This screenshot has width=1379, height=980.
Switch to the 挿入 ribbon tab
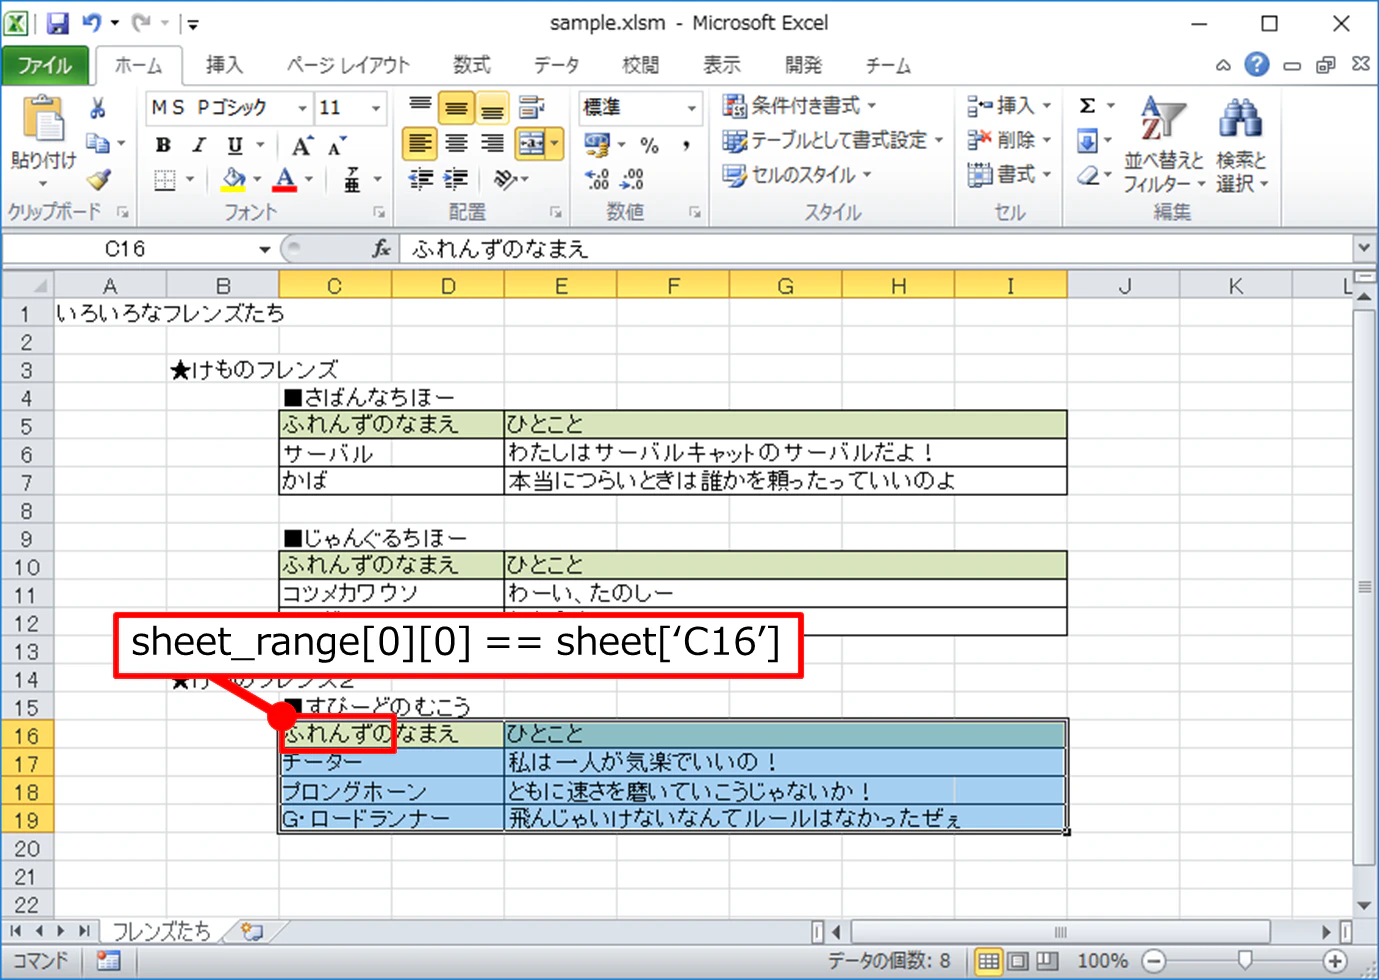(x=224, y=65)
